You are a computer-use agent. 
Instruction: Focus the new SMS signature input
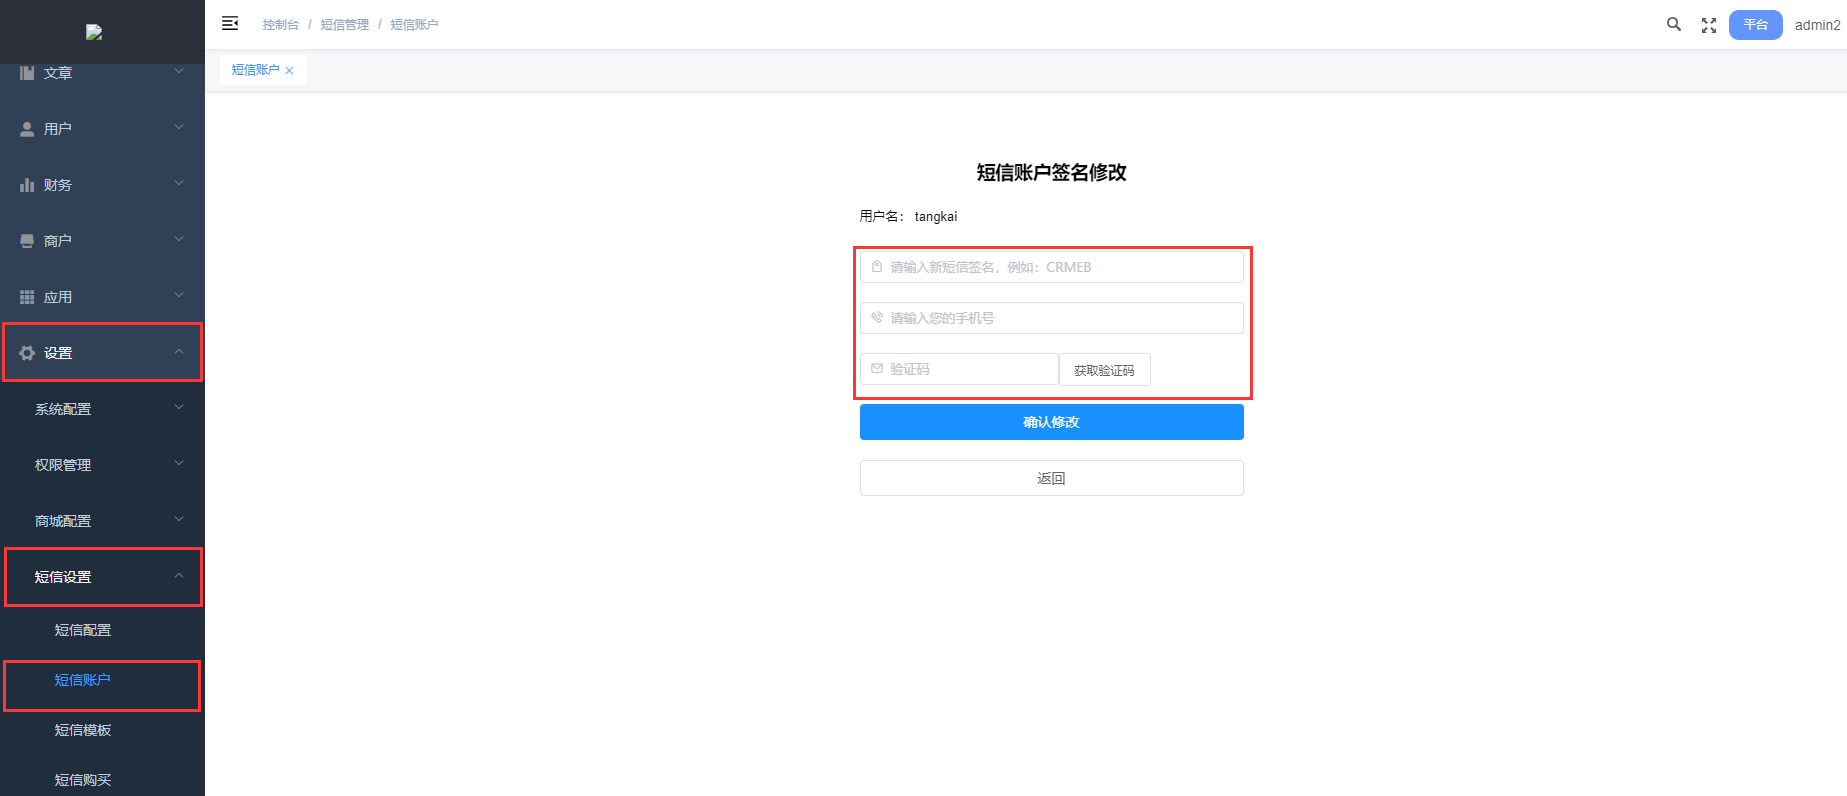[x=1051, y=267]
